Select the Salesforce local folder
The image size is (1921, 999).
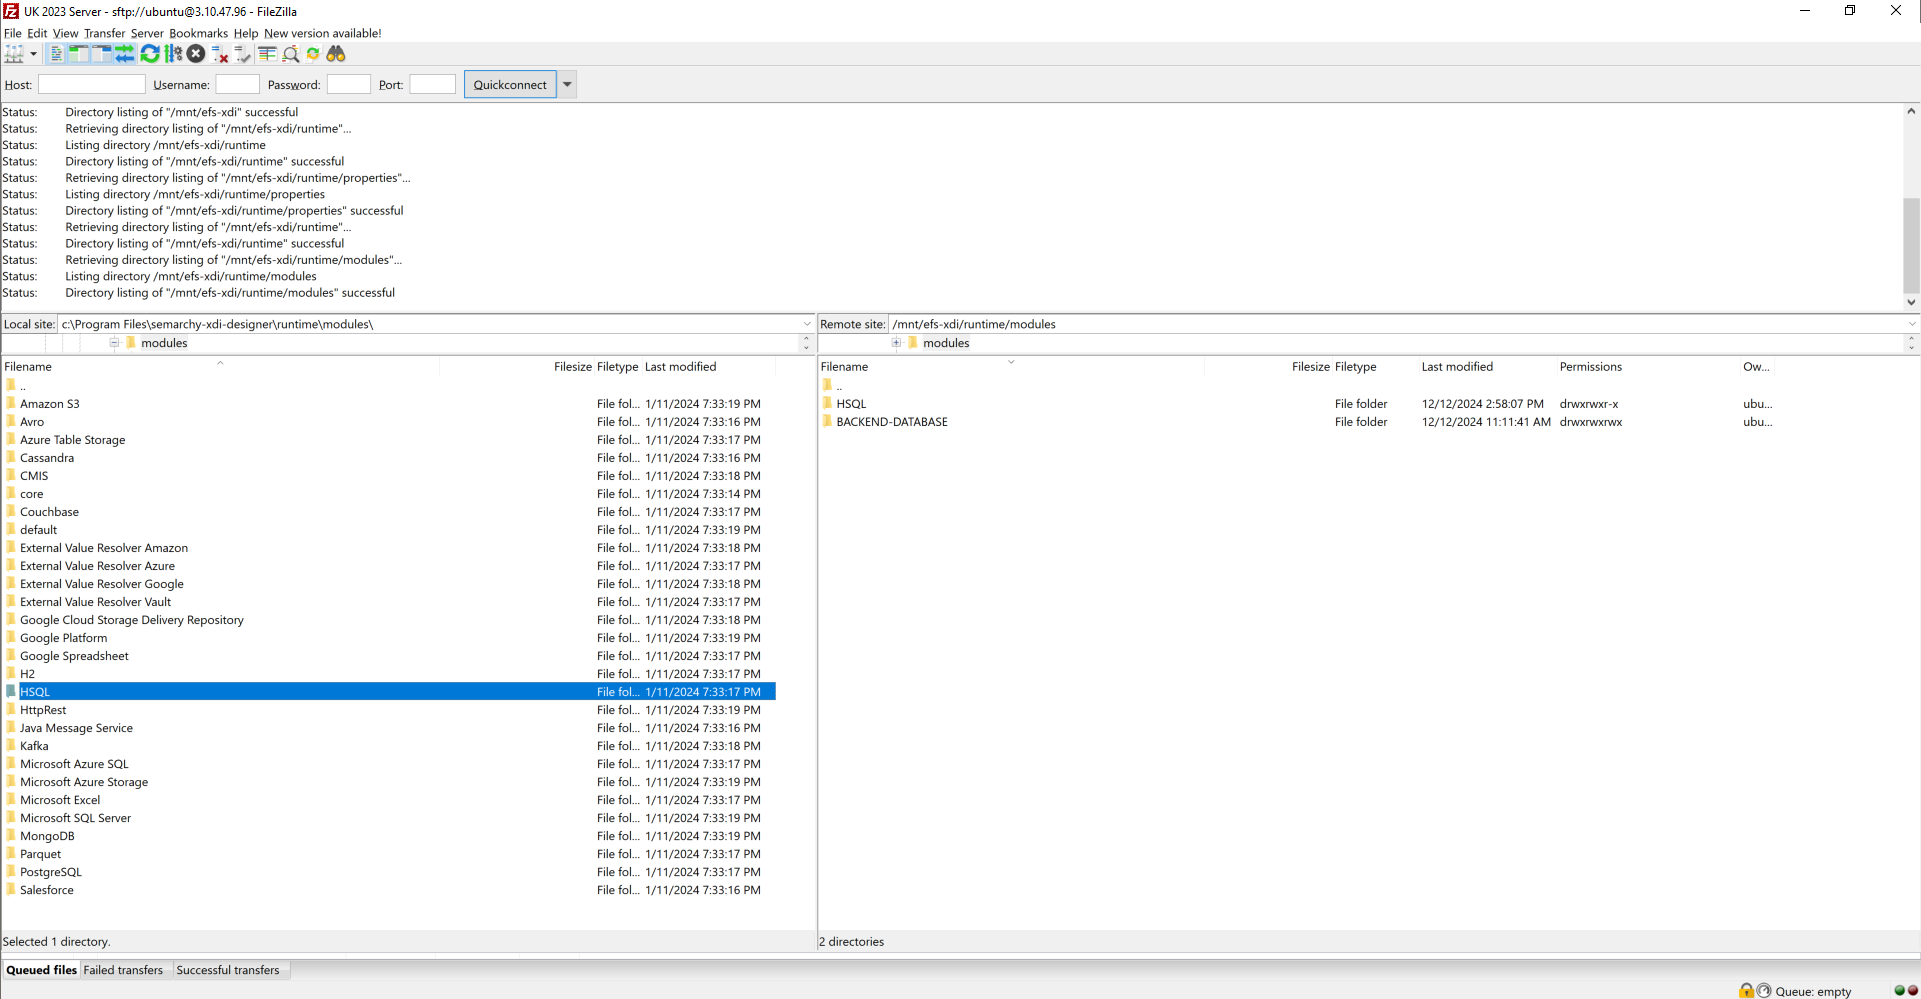[x=47, y=890]
